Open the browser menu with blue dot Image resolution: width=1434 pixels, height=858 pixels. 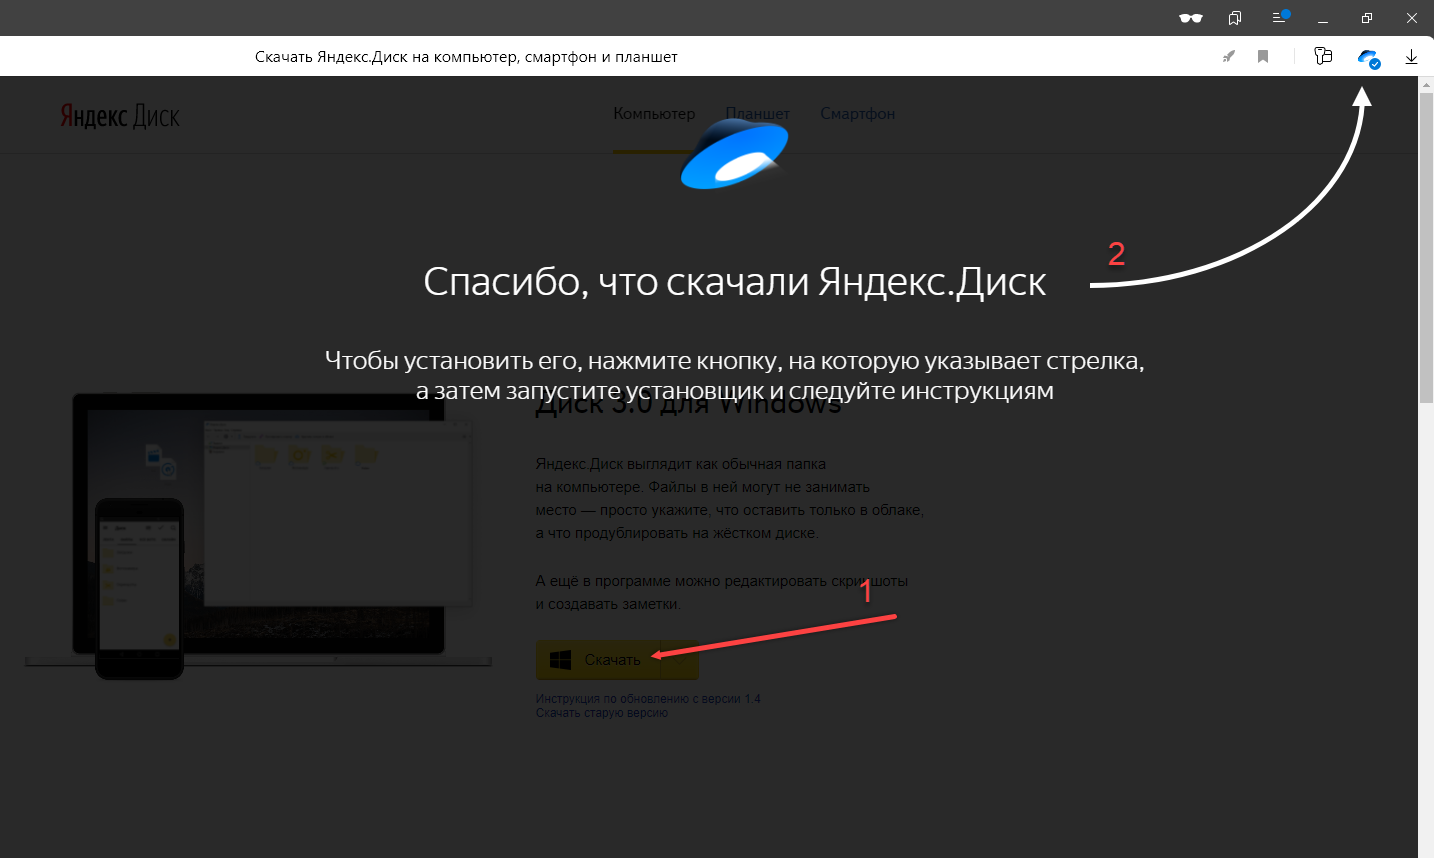[x=1279, y=18]
